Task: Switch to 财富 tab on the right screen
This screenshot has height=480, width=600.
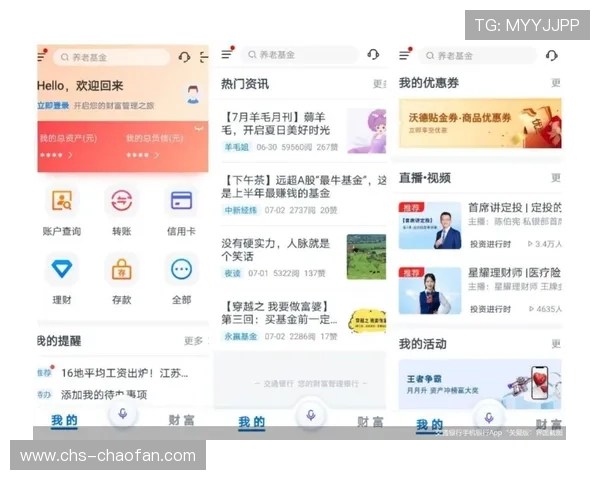Action: [x=548, y=424]
